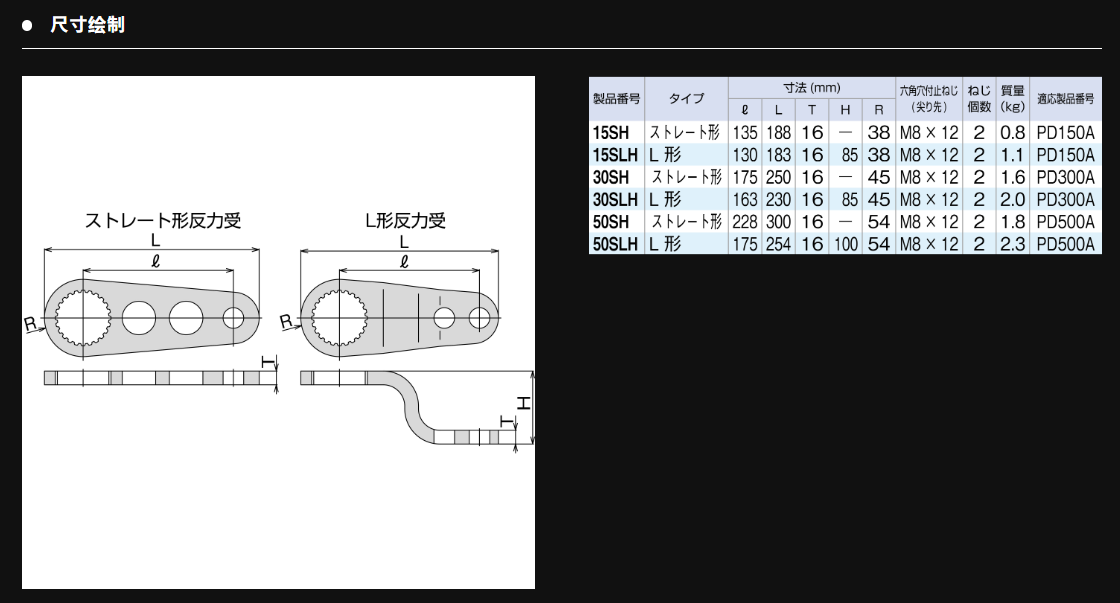1120x603 pixels.
Task: Click the 六角穴付止ねじ column header
Action: click(928, 99)
